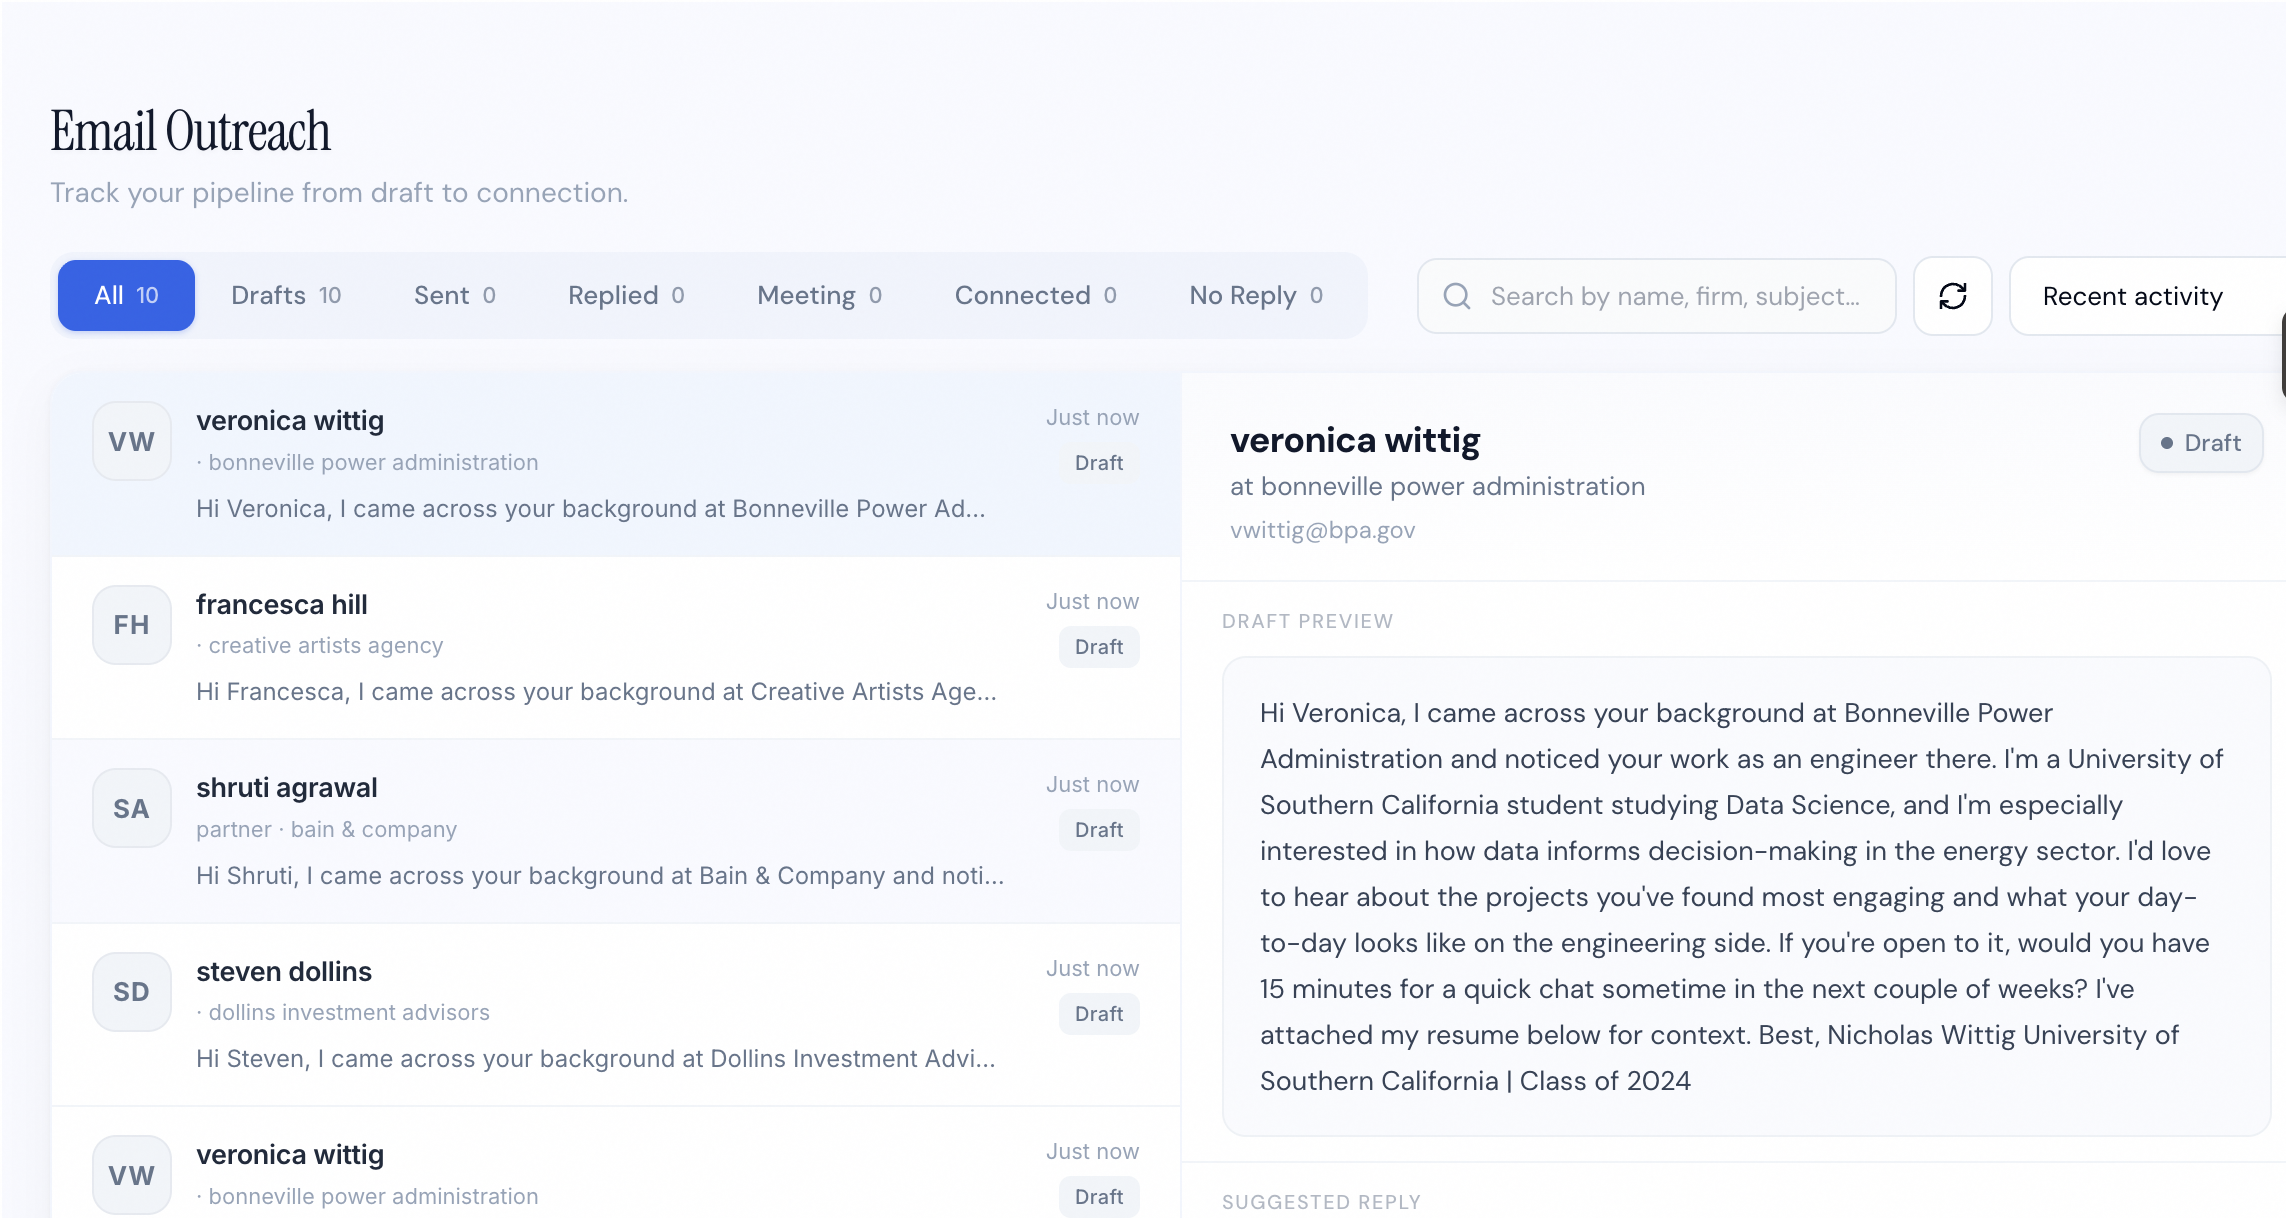The image size is (2286, 1218).
Task: Click inside the search by name field
Action: [1650, 295]
